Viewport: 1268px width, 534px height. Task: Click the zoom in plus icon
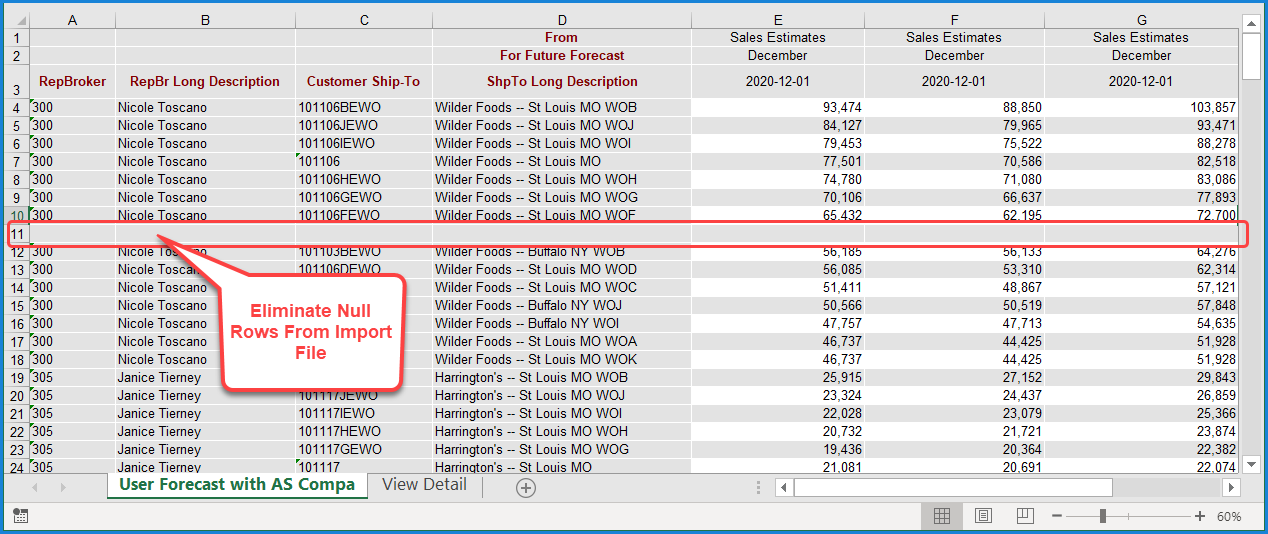tap(1200, 516)
